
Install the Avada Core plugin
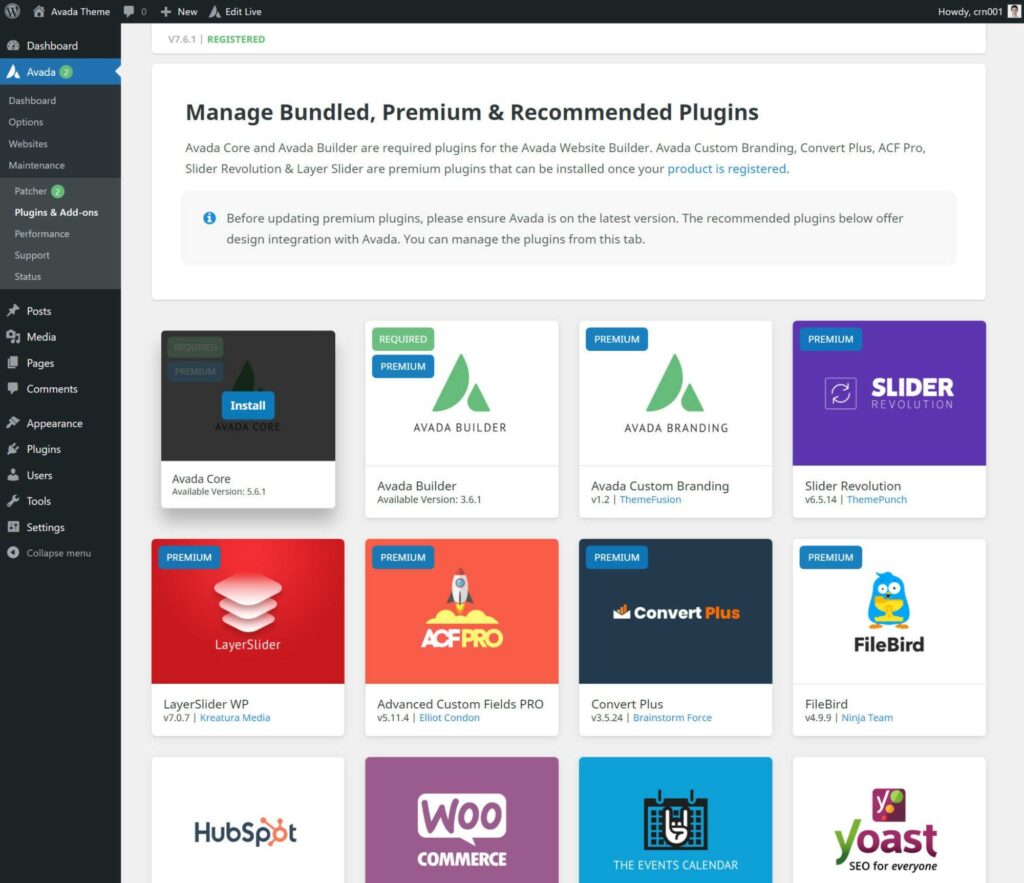tap(248, 405)
